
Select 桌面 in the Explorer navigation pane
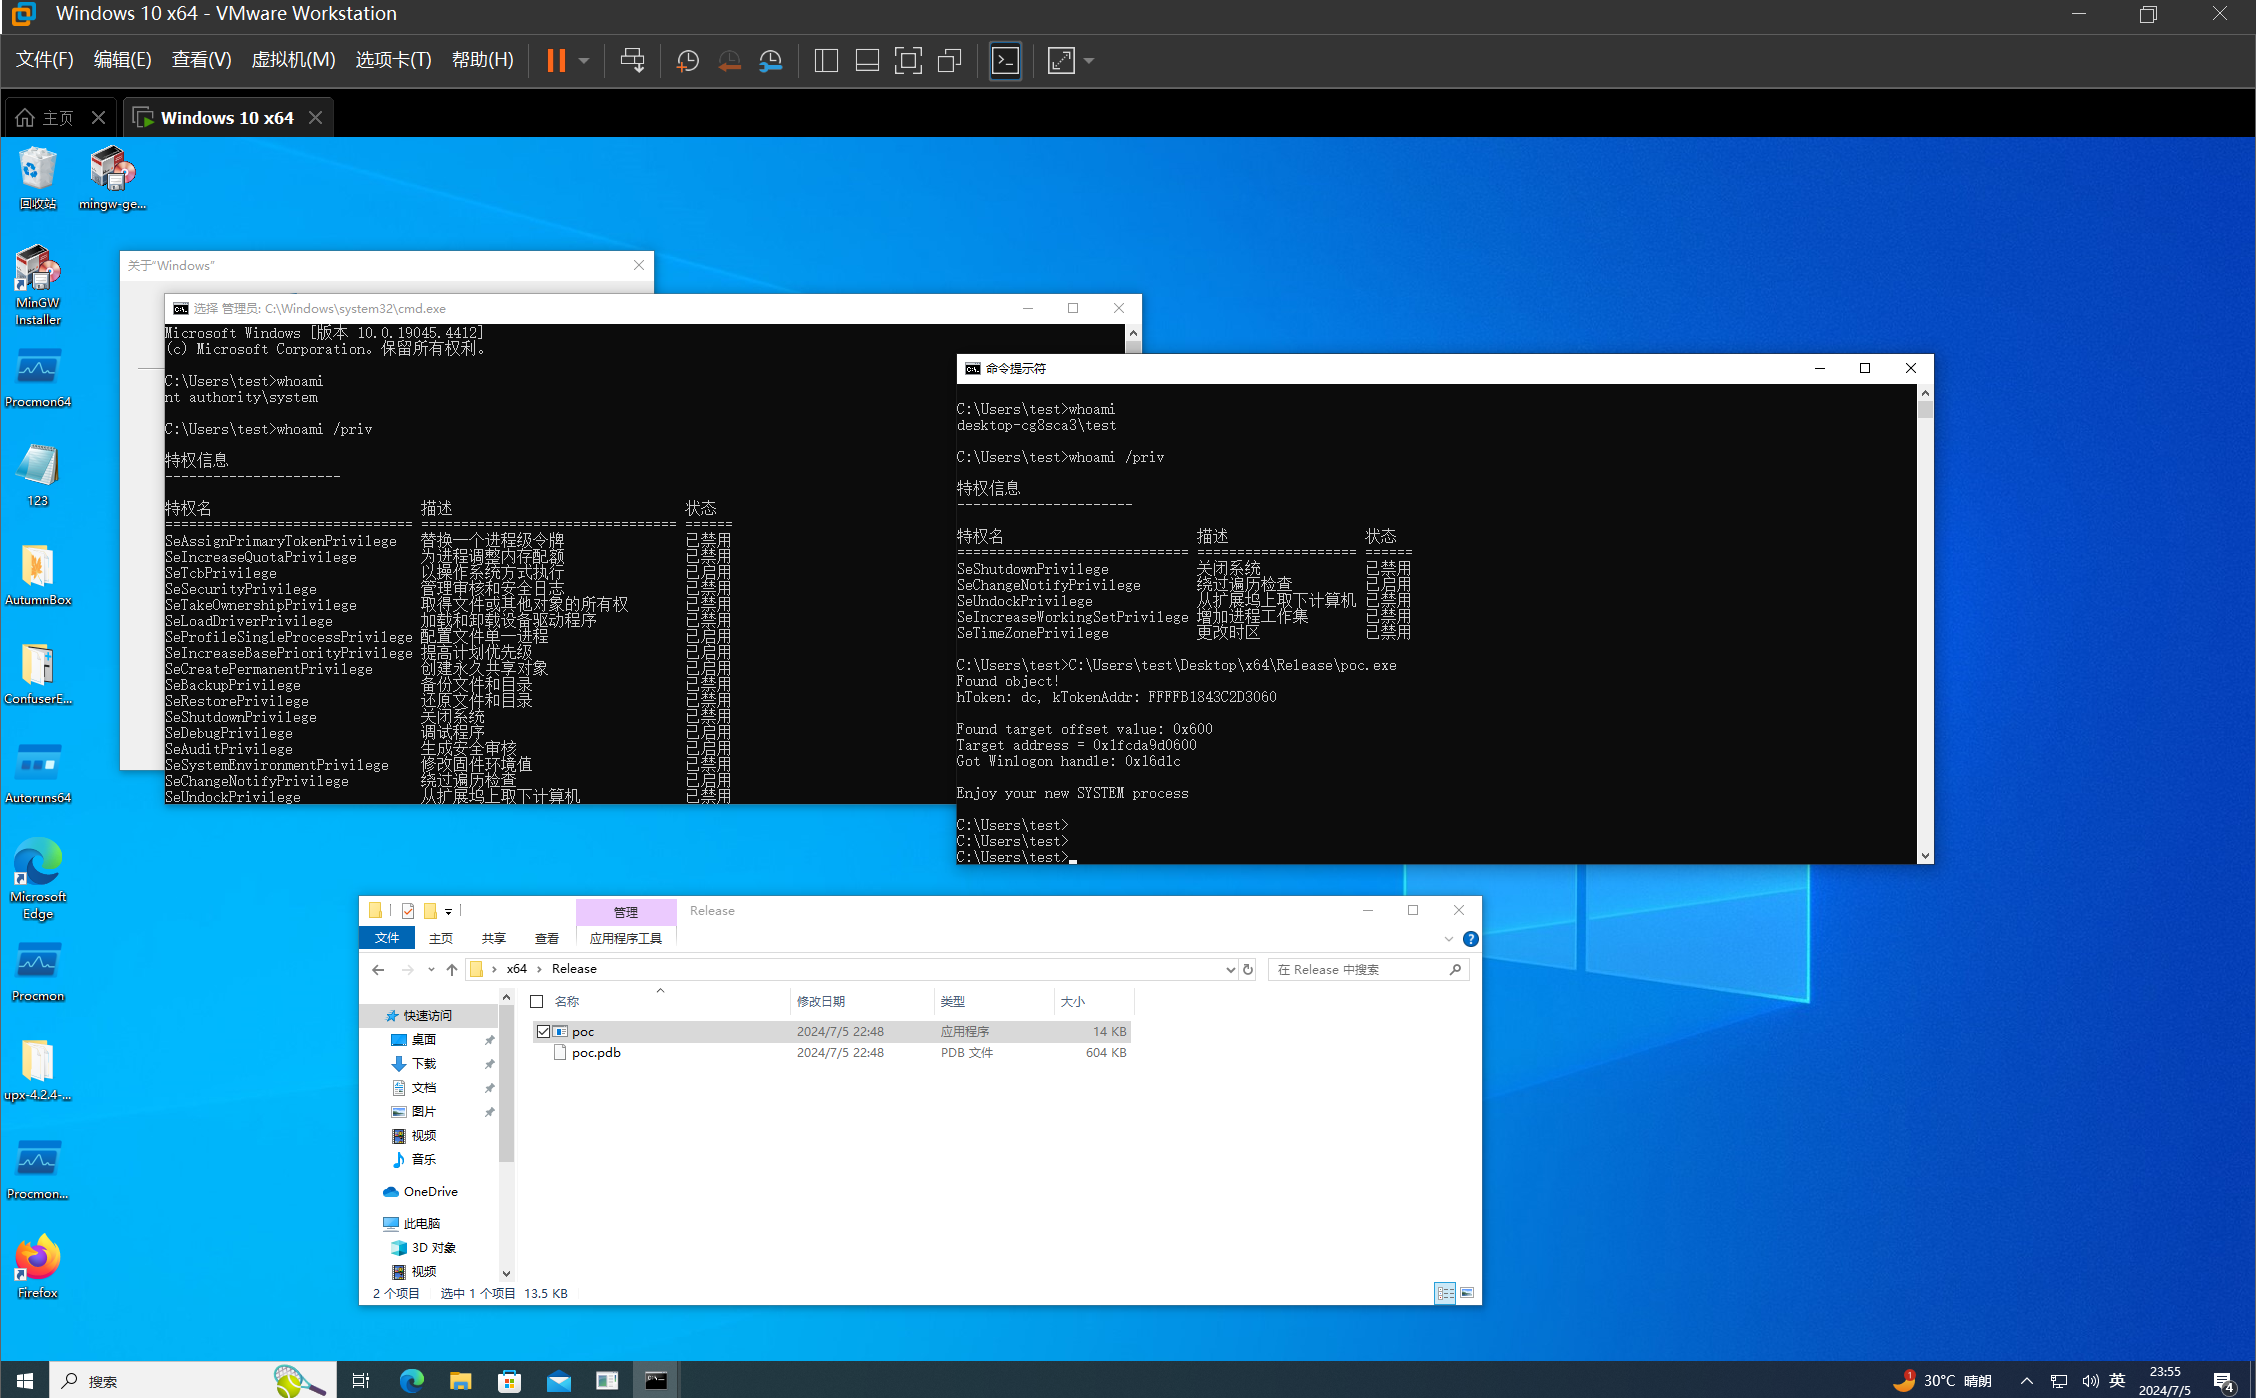(x=423, y=1040)
